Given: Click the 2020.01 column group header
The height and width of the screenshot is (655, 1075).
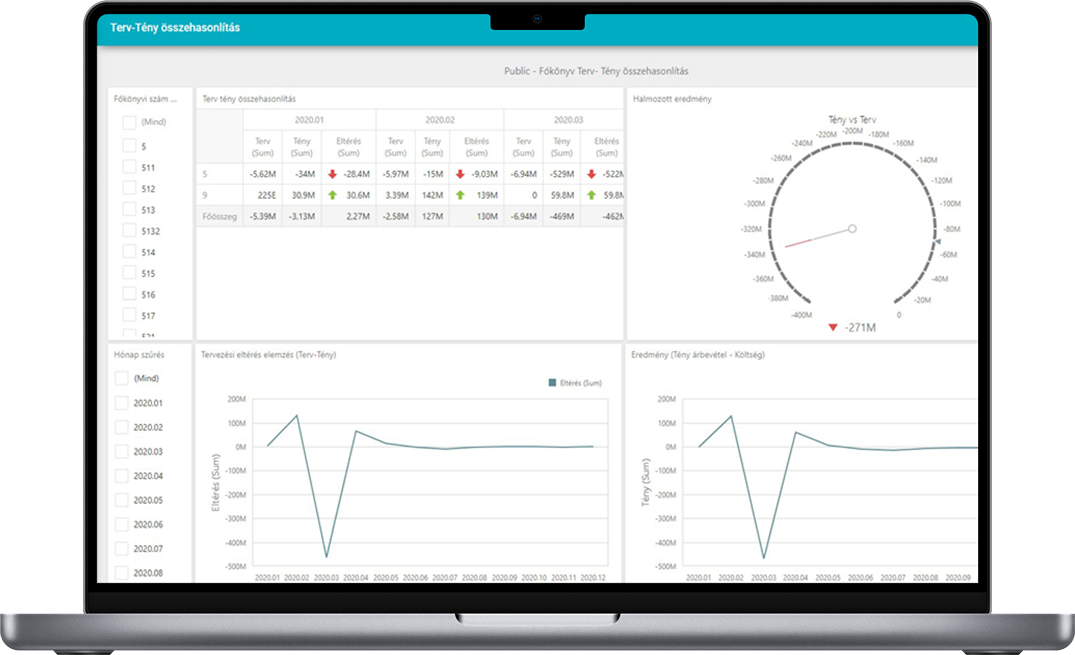Looking at the screenshot, I should 309,120.
